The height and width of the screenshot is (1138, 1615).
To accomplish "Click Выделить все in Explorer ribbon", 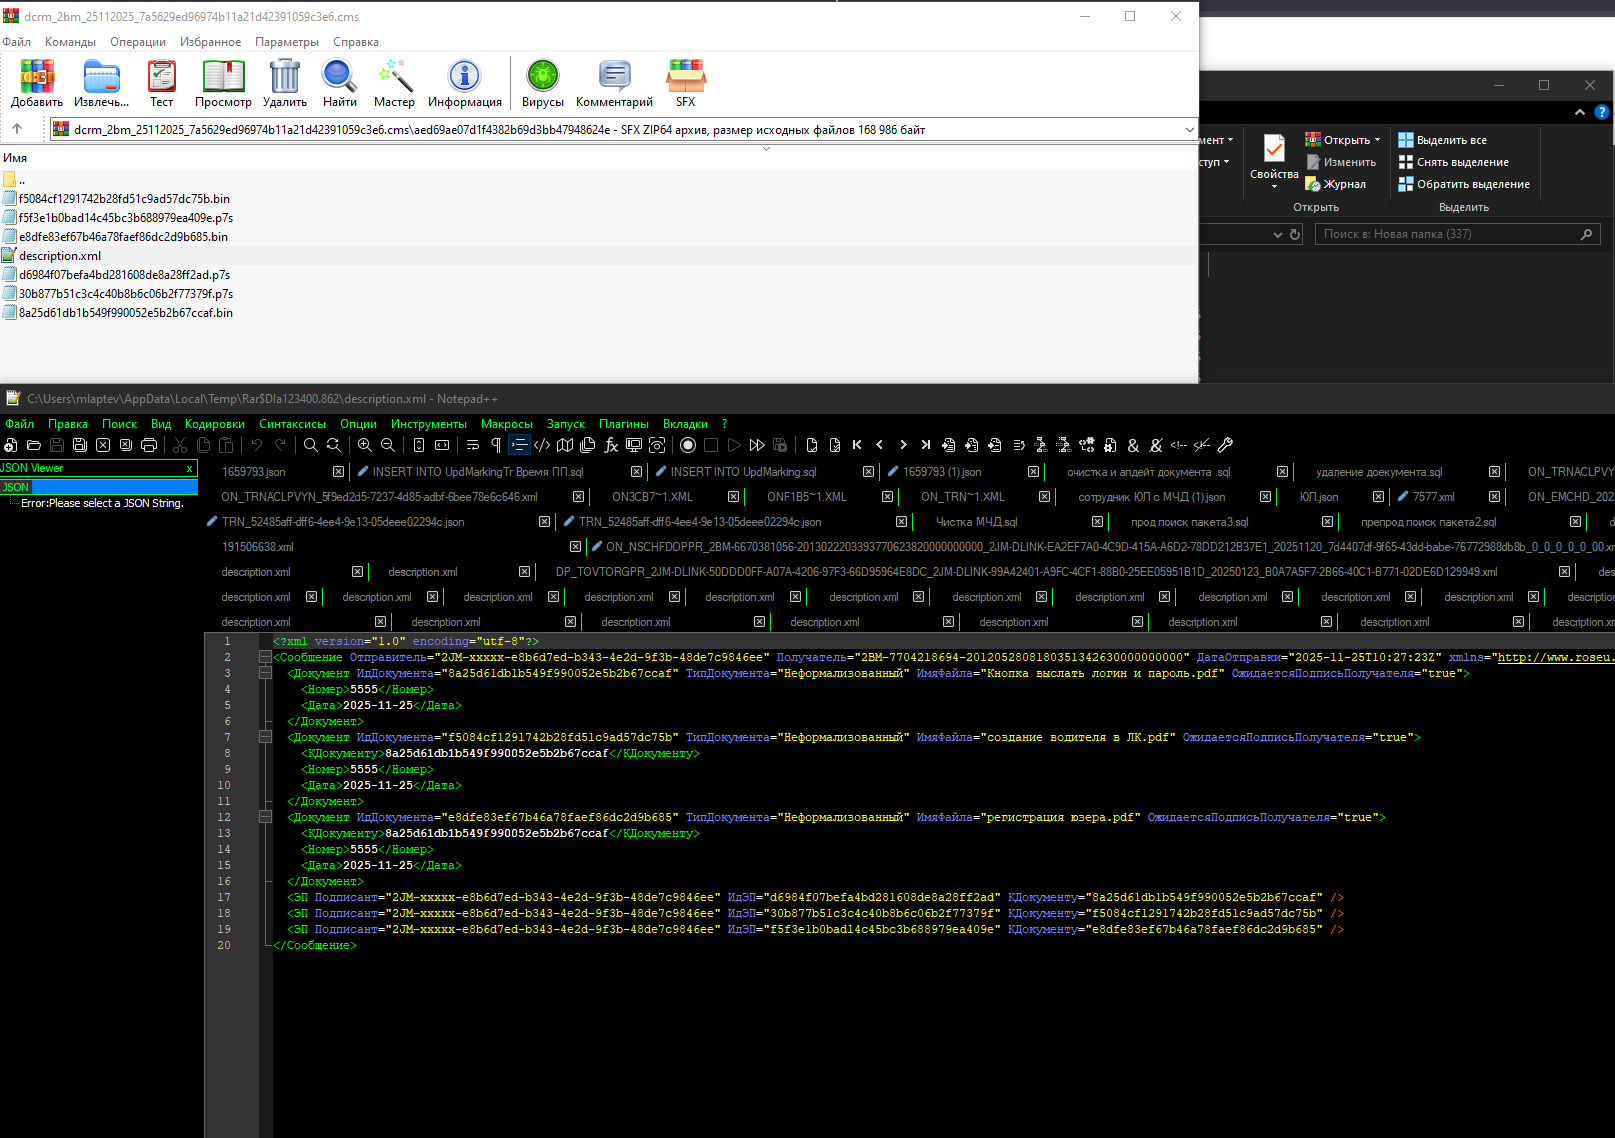I will click(x=1442, y=140).
